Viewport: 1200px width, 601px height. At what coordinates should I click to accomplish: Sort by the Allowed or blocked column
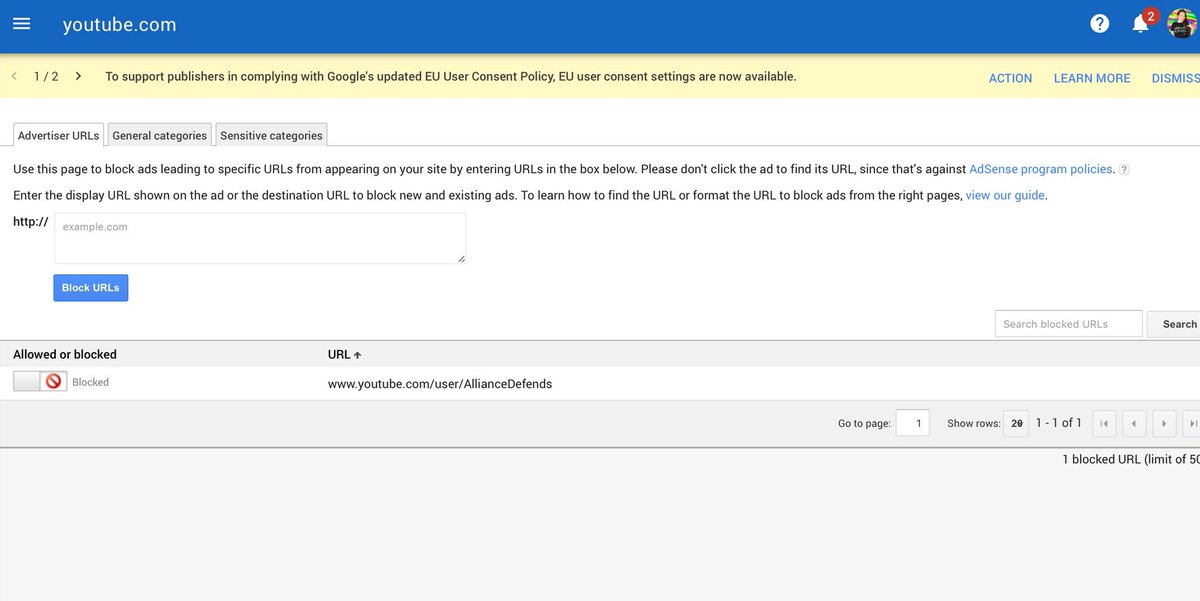[x=65, y=354]
